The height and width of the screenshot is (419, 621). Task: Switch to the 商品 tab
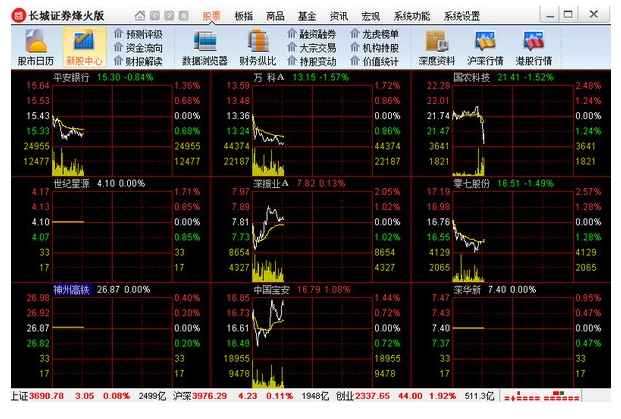(275, 16)
